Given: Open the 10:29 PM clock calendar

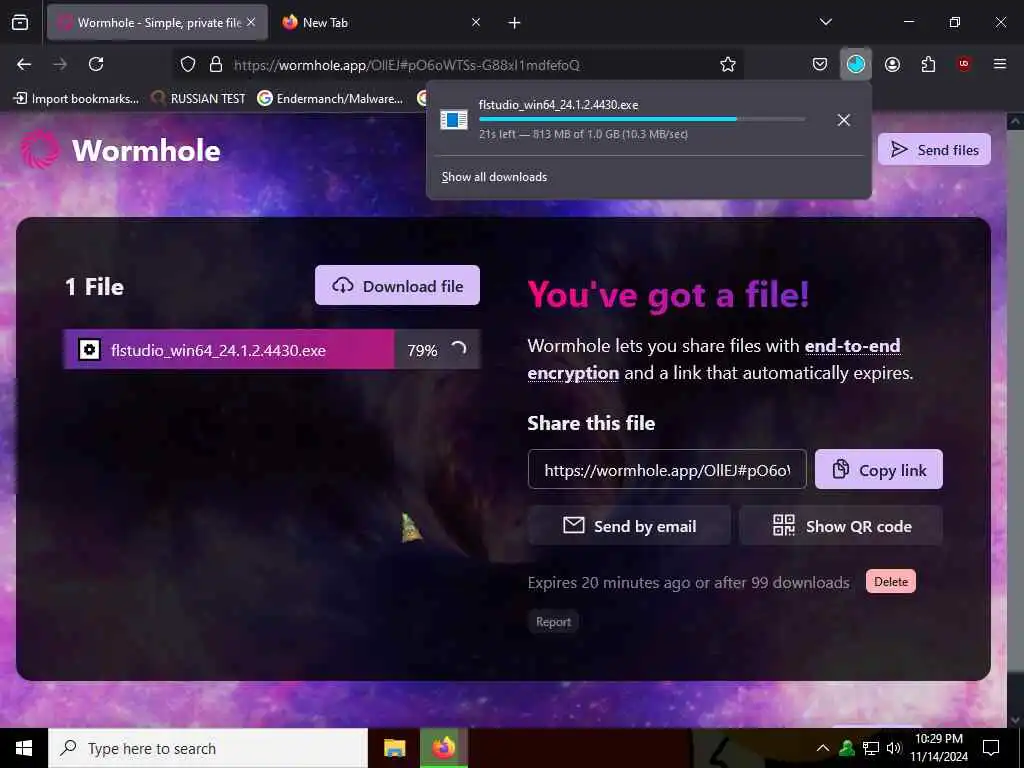Looking at the screenshot, I should [939, 748].
